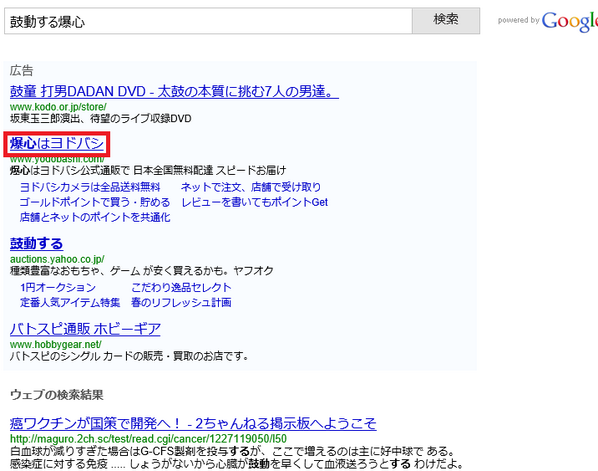Open the こだわり逸品セレクト sitelink
The height and width of the screenshot is (471, 598).
[182, 287]
